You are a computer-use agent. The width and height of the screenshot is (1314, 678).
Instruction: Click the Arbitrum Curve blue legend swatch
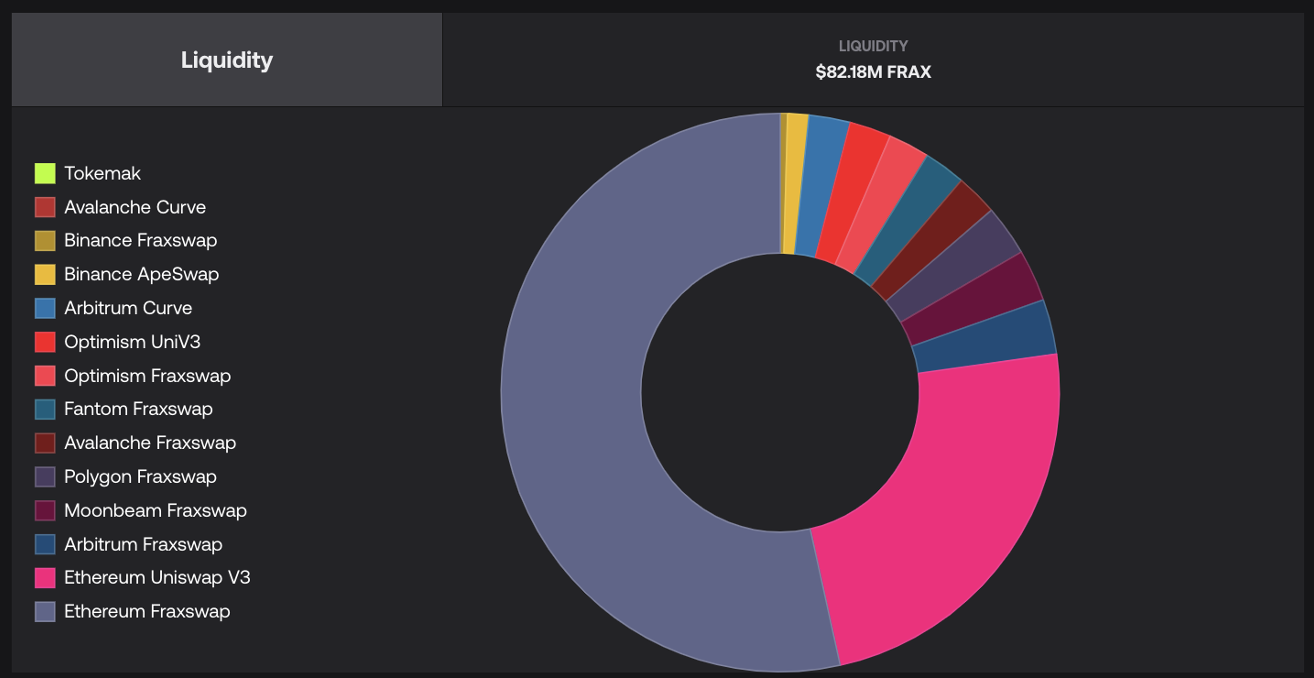pyautogui.click(x=45, y=308)
